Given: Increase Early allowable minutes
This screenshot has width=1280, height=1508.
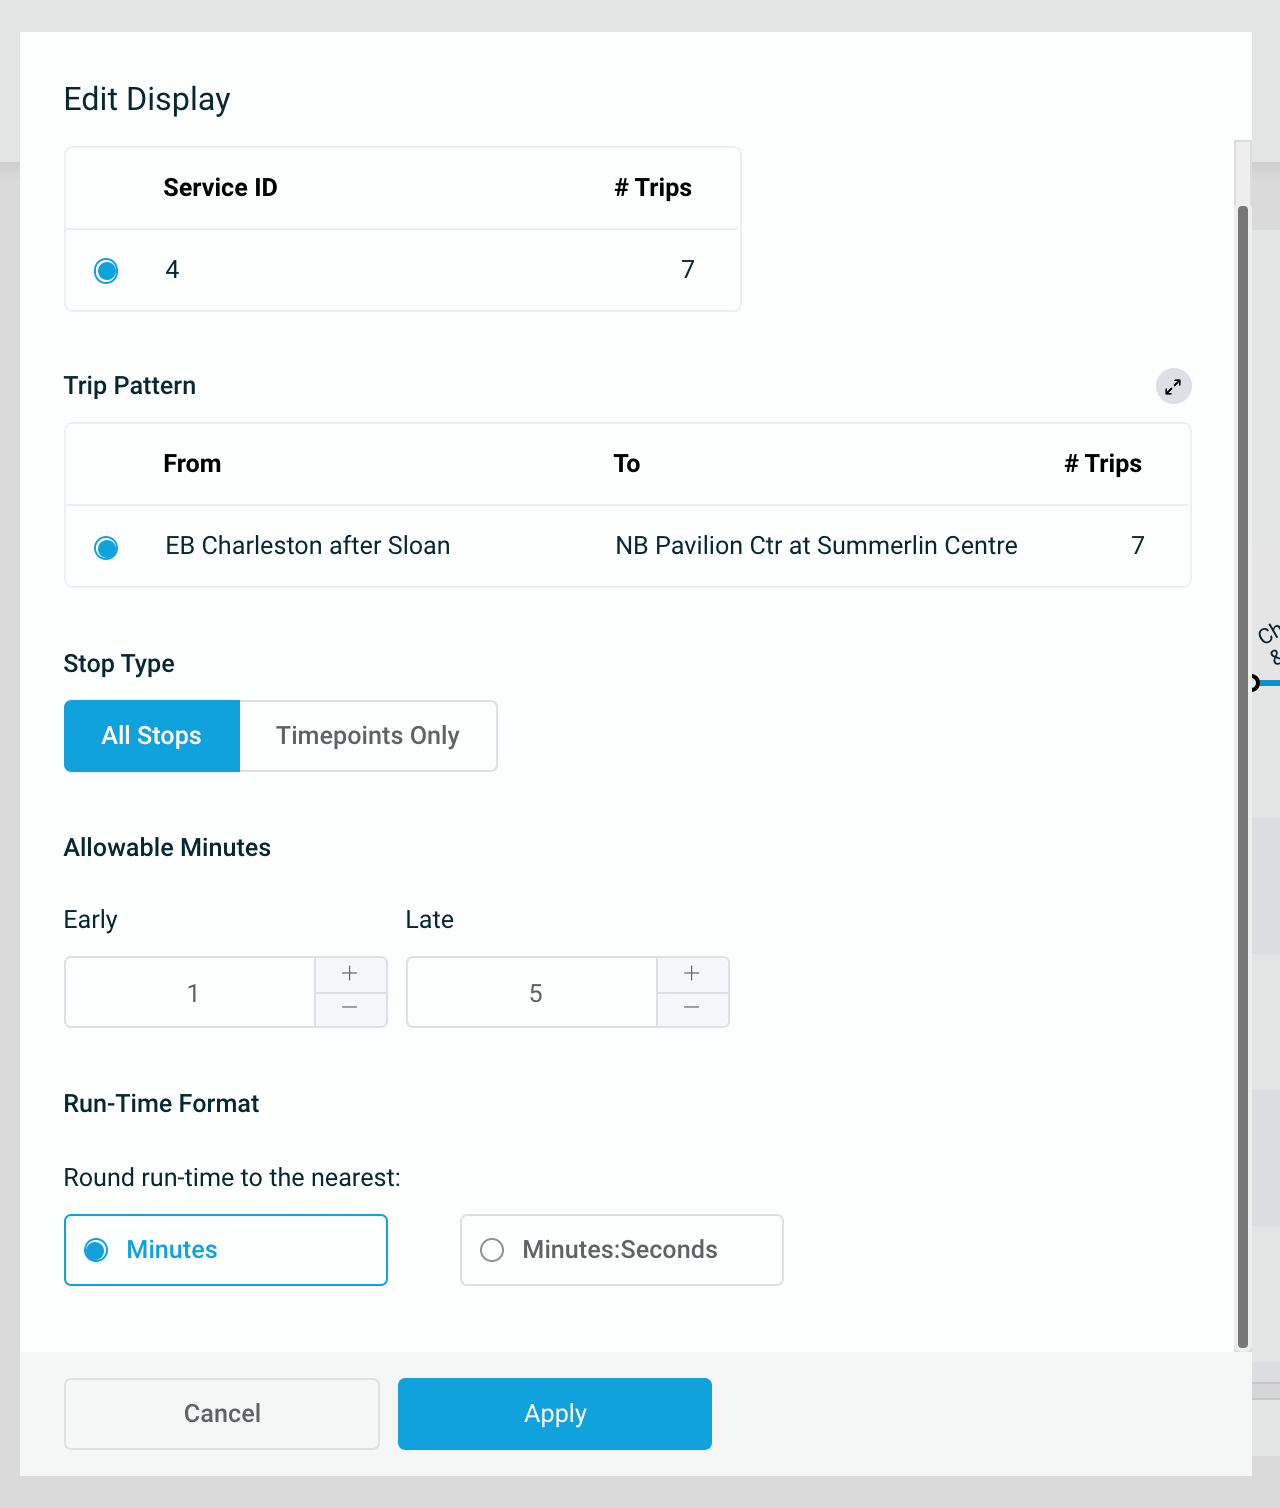Looking at the screenshot, I should 350,974.
